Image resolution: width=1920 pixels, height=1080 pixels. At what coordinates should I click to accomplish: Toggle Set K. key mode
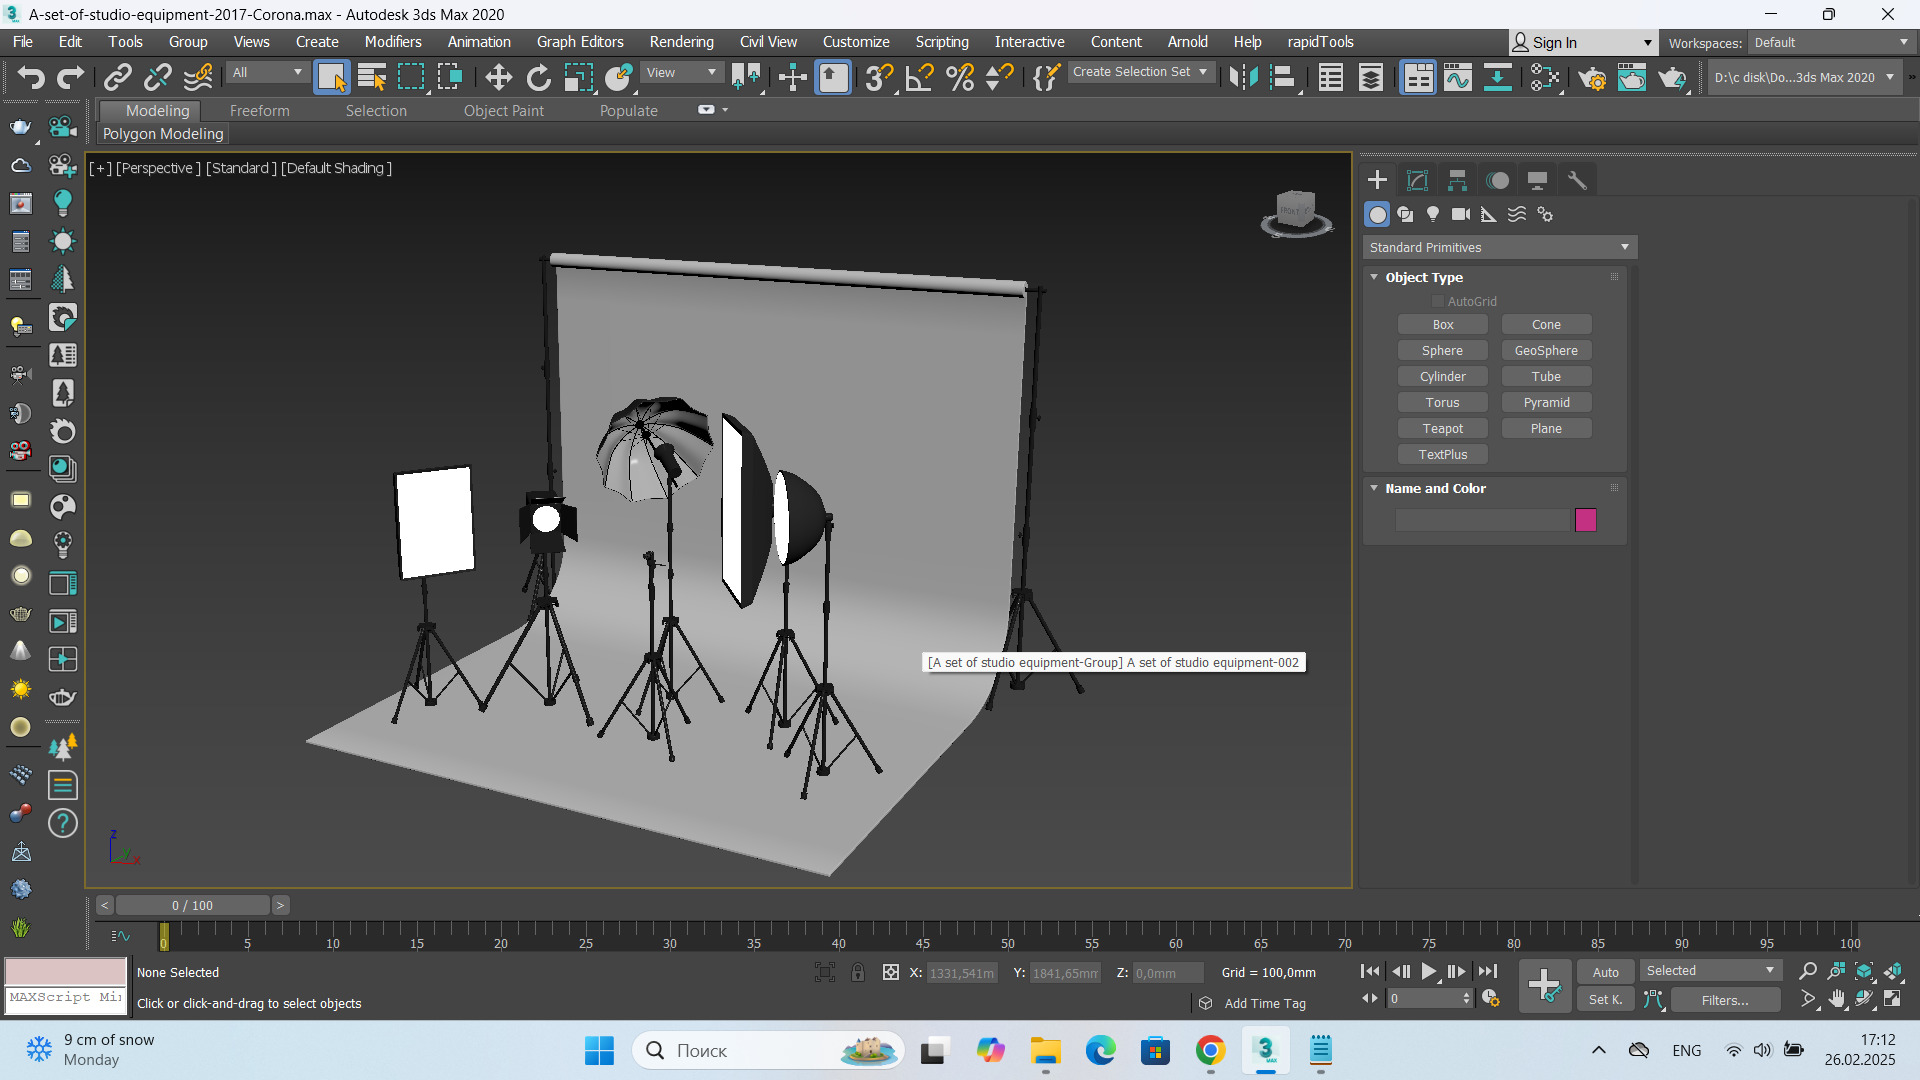(x=1605, y=999)
